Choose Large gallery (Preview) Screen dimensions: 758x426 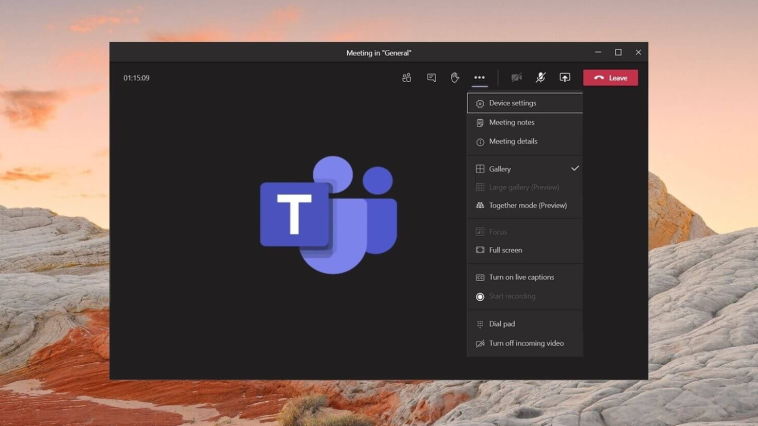click(x=525, y=187)
